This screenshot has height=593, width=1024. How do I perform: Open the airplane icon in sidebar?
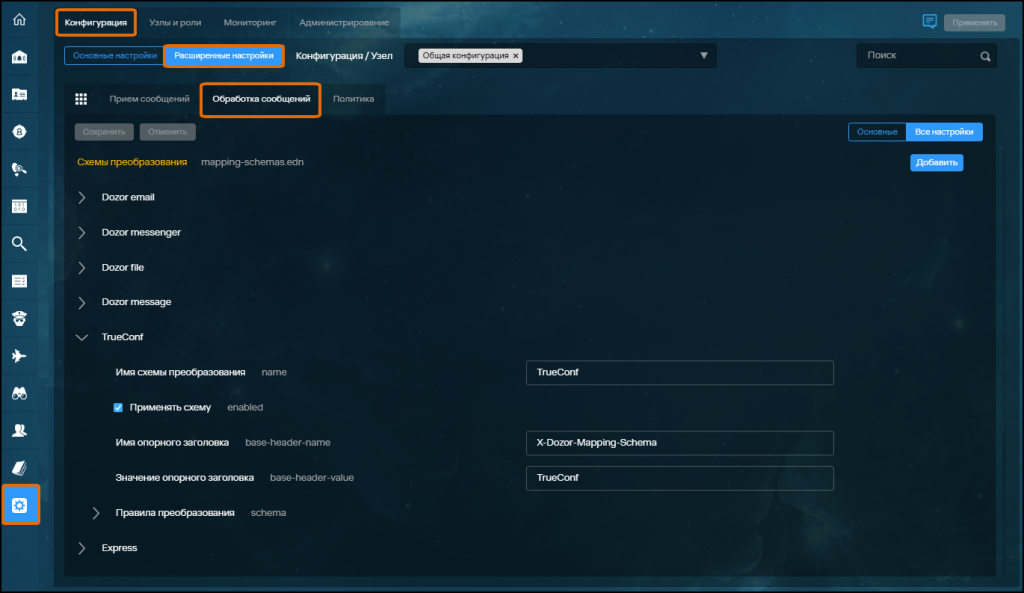pos(19,356)
